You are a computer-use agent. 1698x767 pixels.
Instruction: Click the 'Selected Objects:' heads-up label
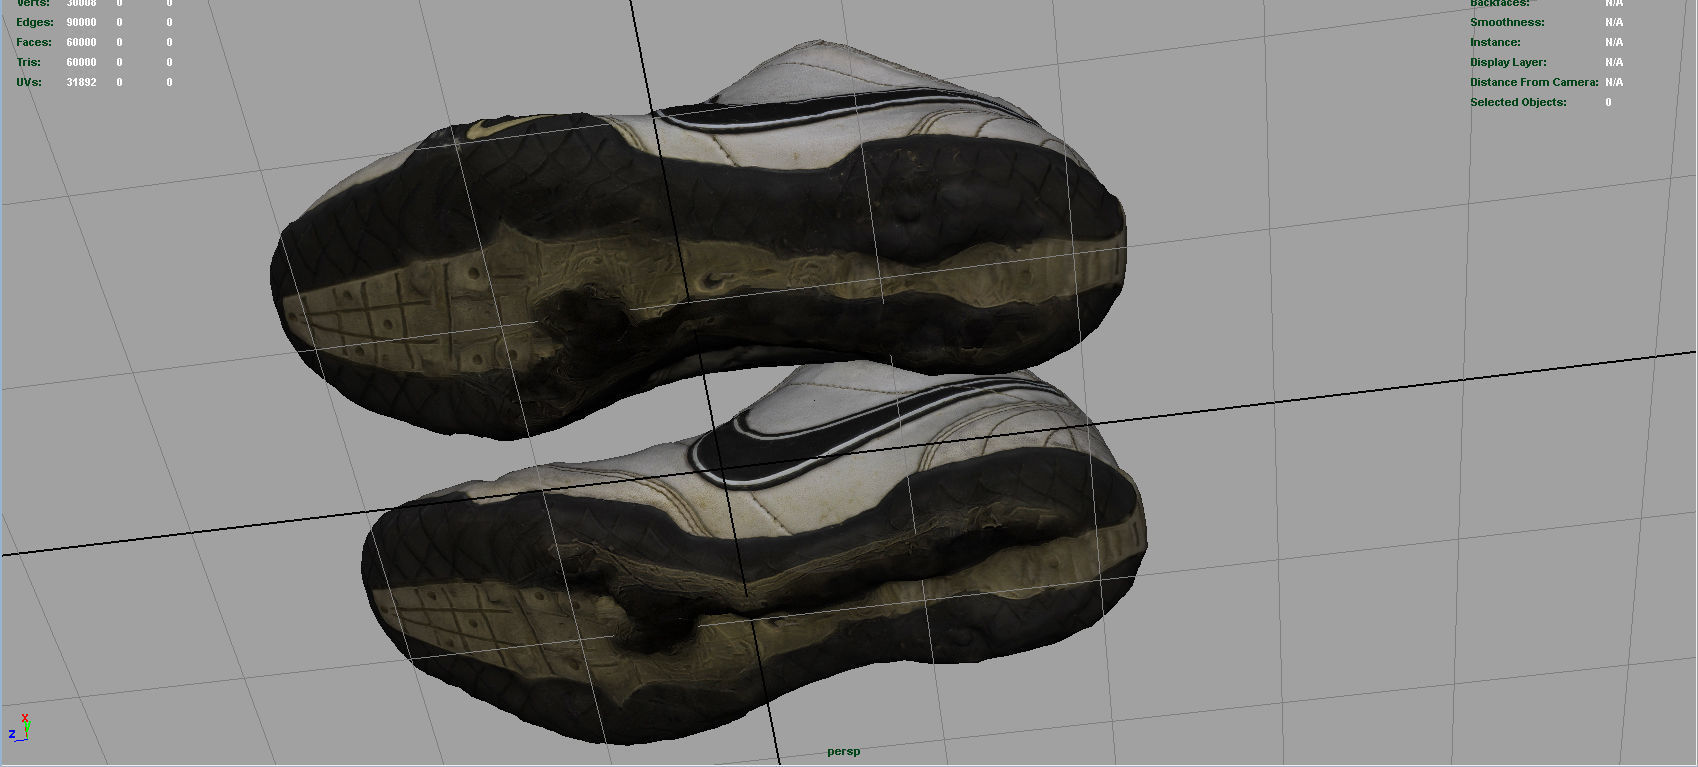(x=1518, y=102)
